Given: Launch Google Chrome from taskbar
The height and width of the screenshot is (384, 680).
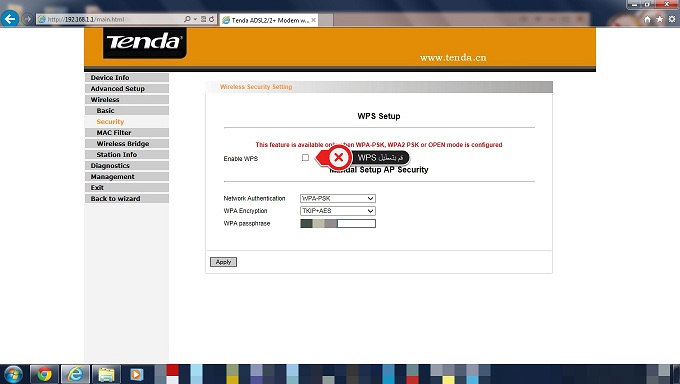Looking at the screenshot, I should pyautogui.click(x=44, y=374).
